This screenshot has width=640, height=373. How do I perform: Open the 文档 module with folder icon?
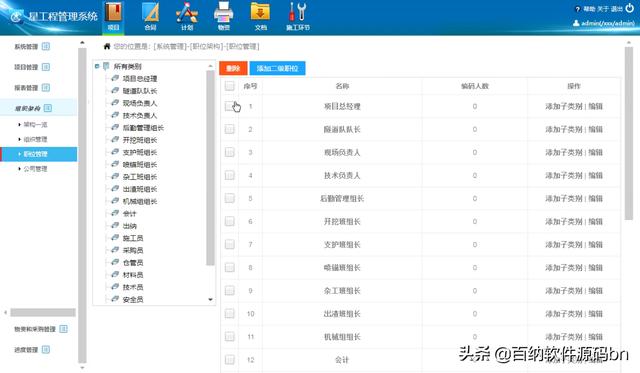(260, 17)
